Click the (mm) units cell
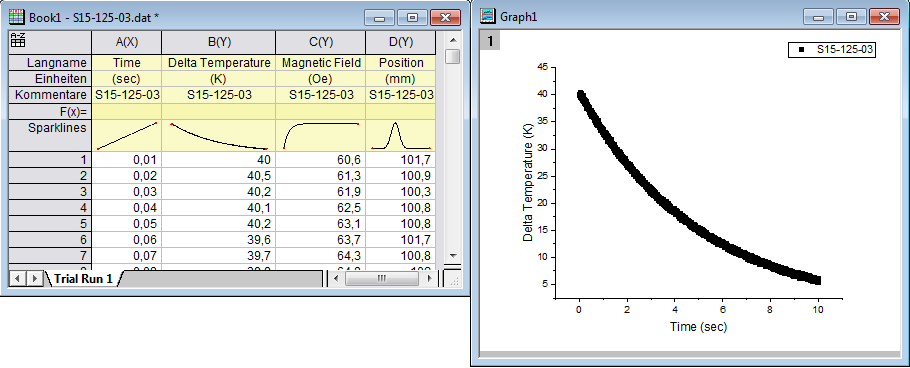 tap(400, 78)
